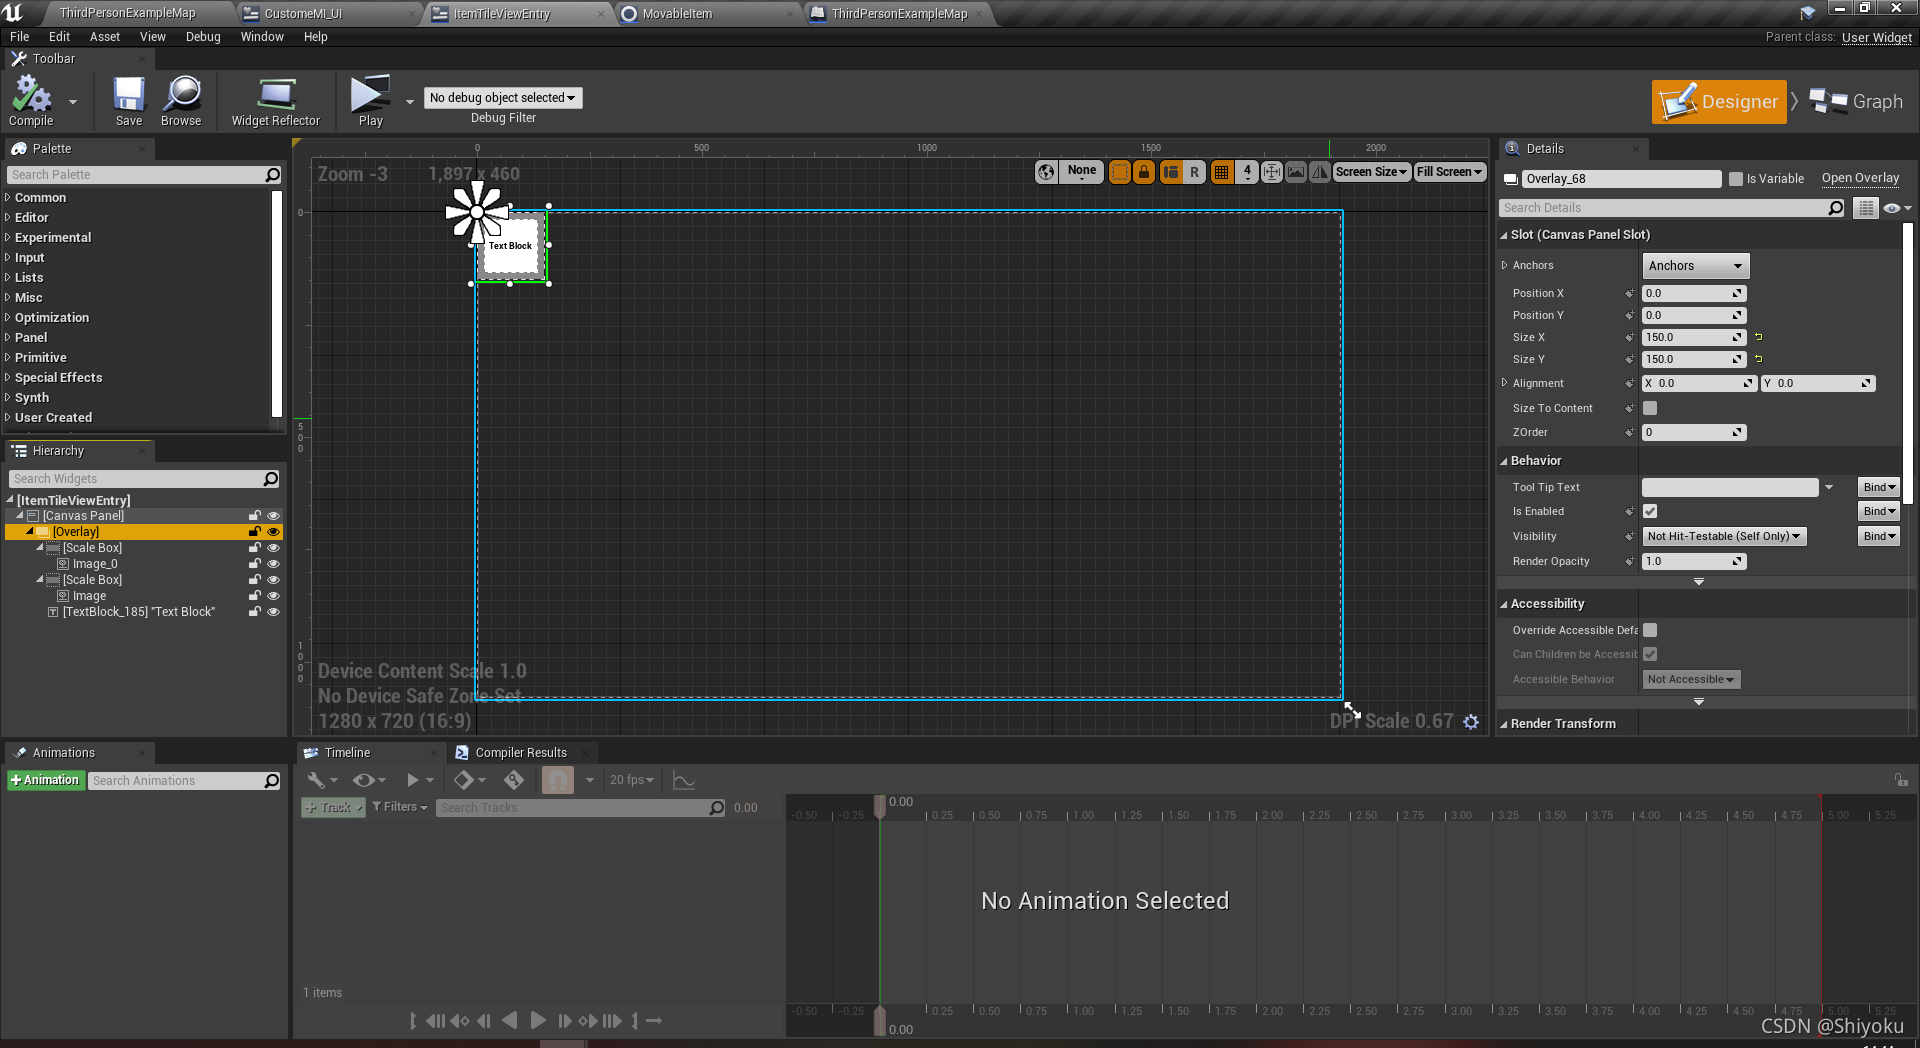Click the Open Overlay link
The height and width of the screenshot is (1048, 1920).
point(1859,178)
